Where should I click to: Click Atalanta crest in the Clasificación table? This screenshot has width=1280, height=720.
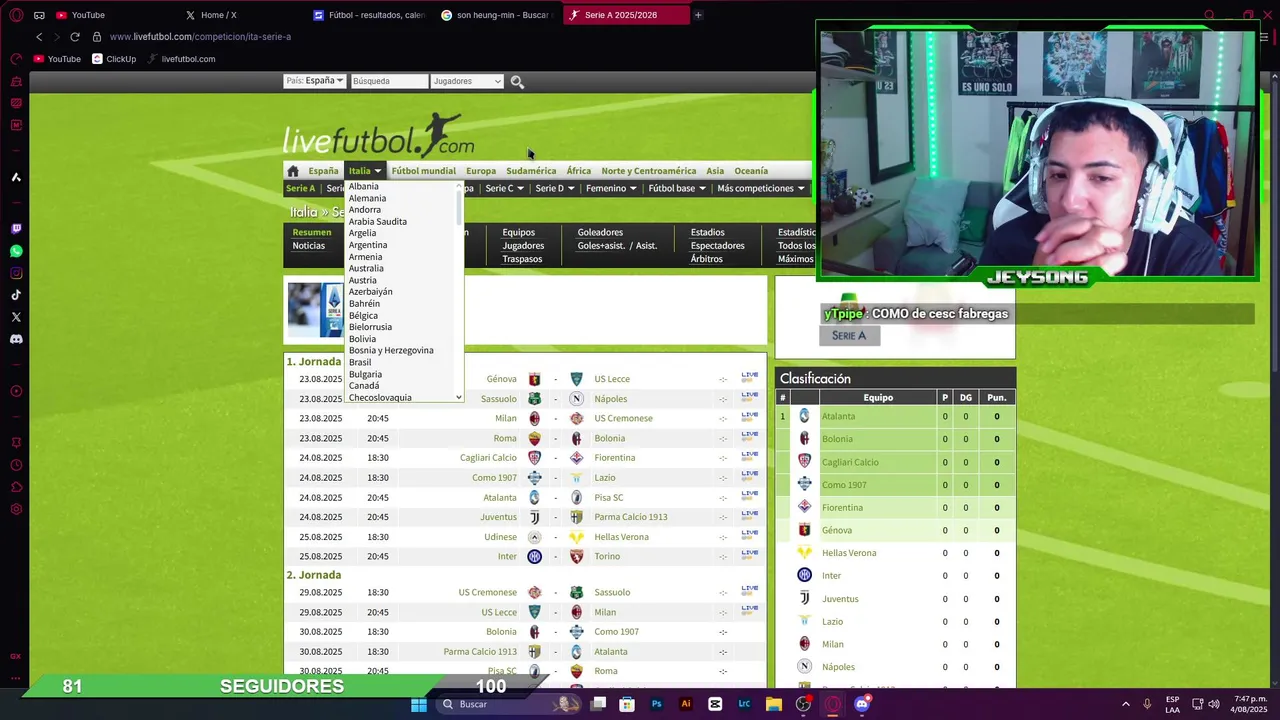[804, 416]
